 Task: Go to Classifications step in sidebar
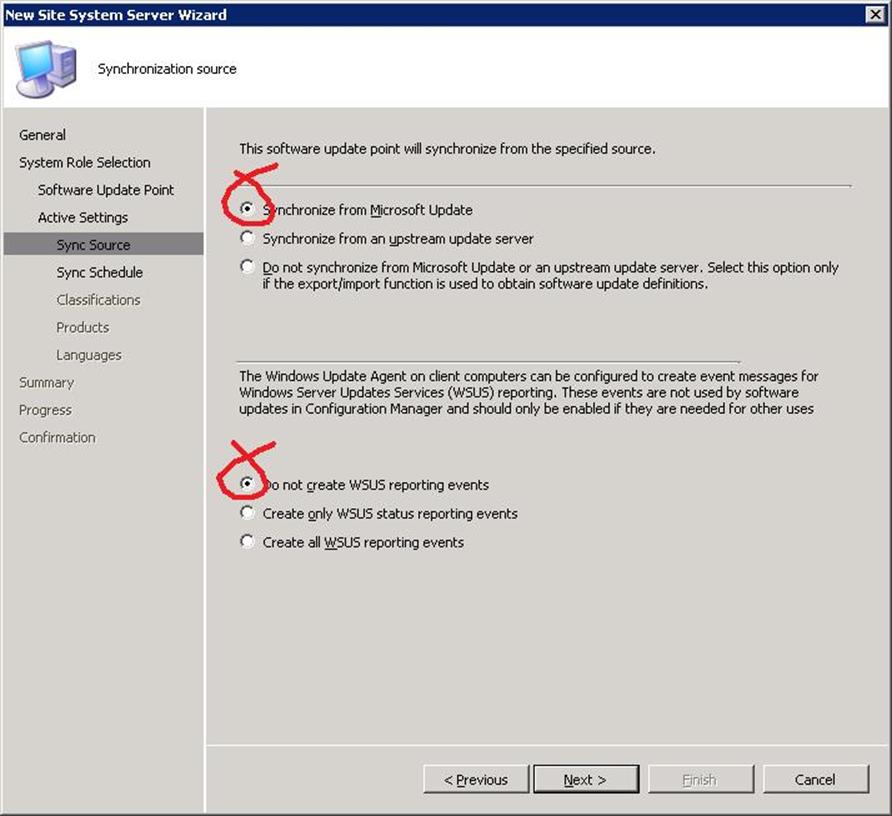point(98,300)
